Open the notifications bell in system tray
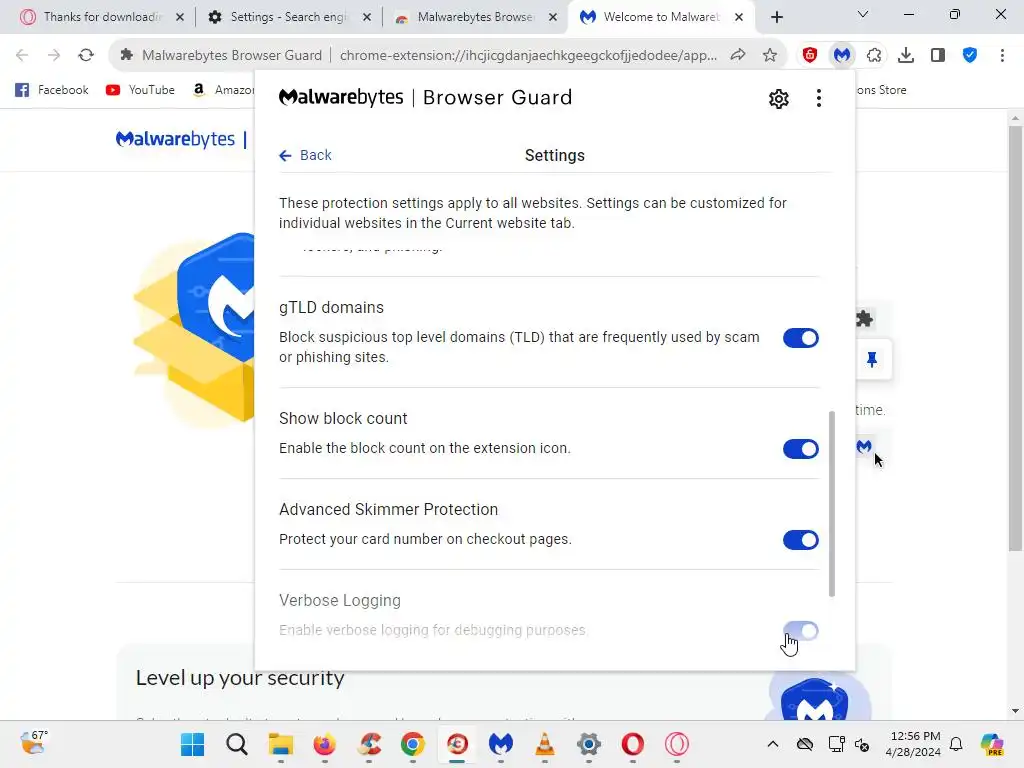Viewport: 1024px width, 768px height. point(956,744)
